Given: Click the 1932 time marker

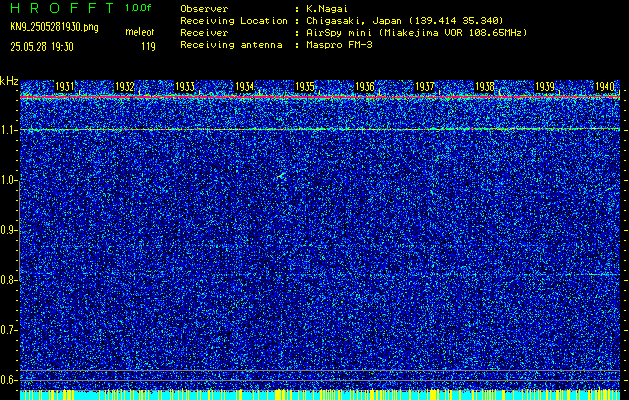Looking at the screenshot, I should click(x=125, y=87).
